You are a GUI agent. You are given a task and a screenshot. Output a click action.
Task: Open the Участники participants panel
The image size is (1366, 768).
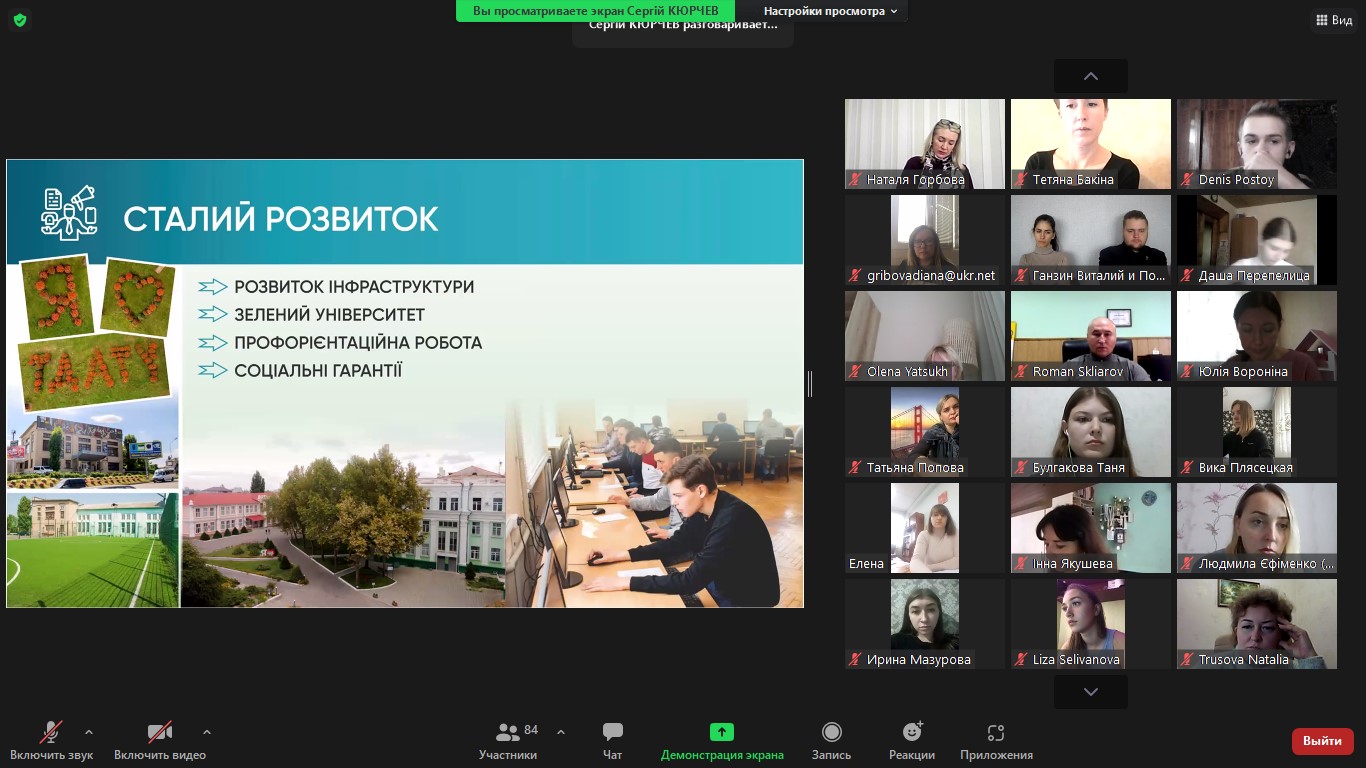[508, 741]
